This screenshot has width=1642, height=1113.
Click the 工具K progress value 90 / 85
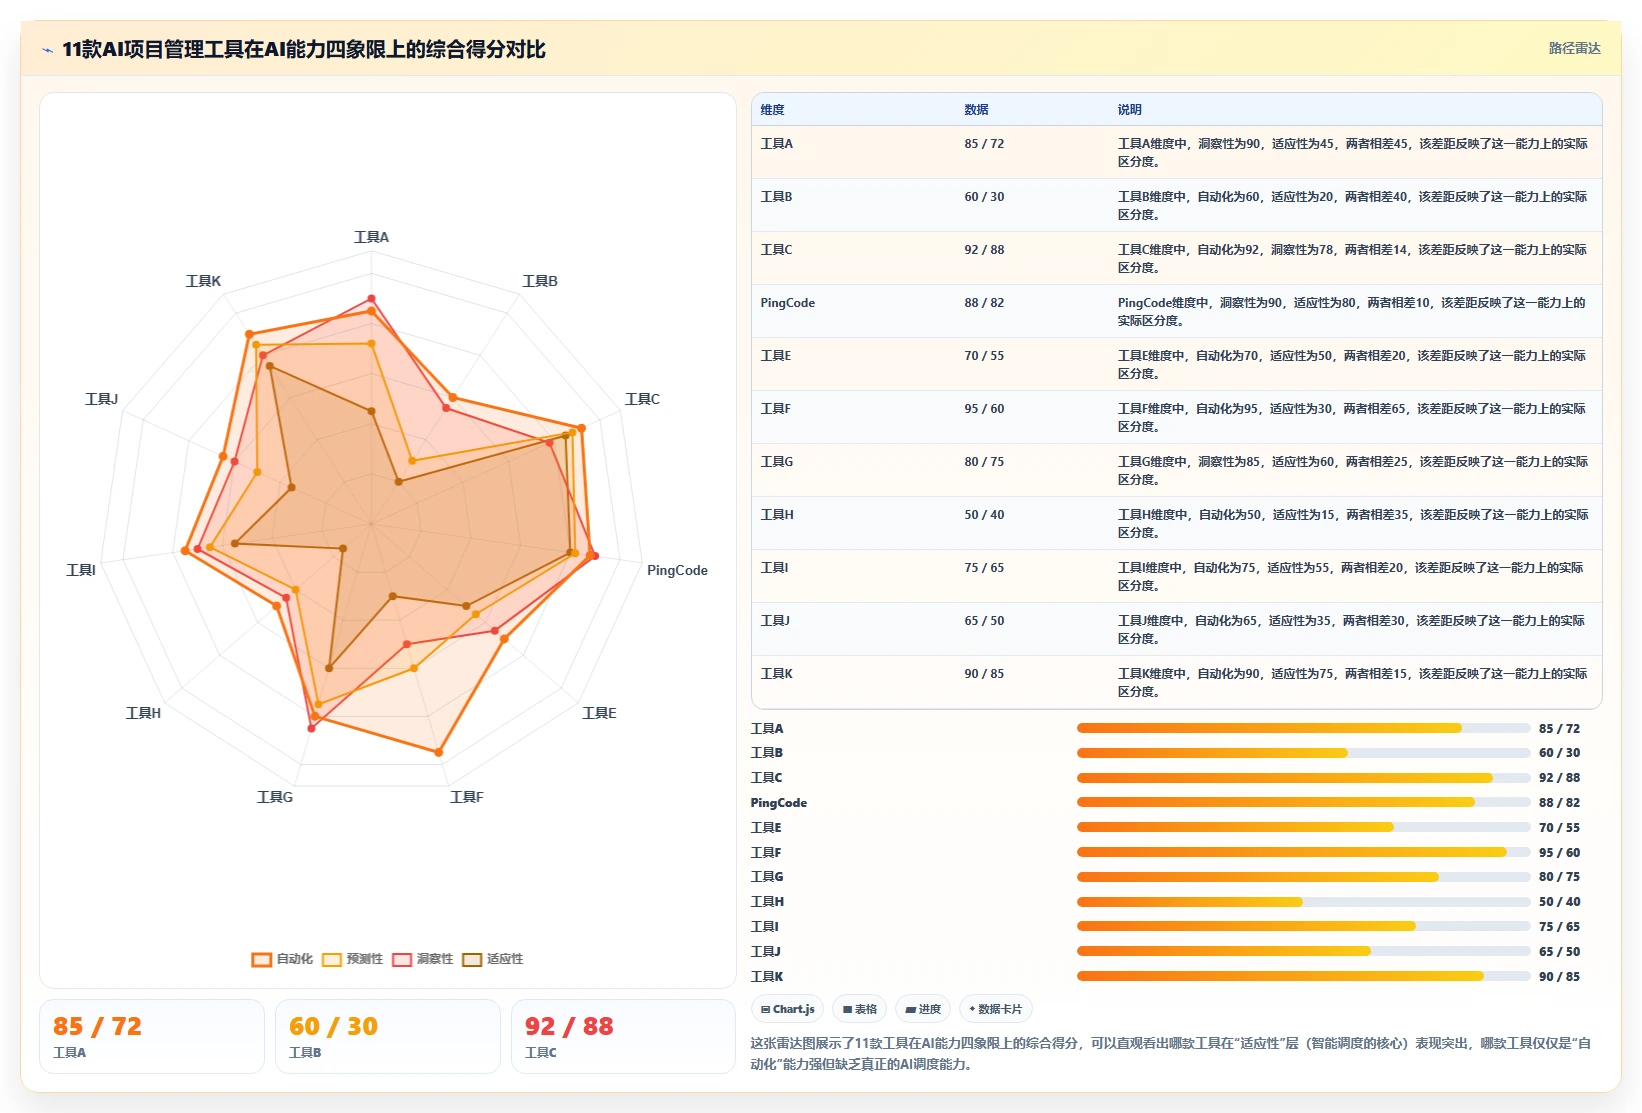[1559, 977]
